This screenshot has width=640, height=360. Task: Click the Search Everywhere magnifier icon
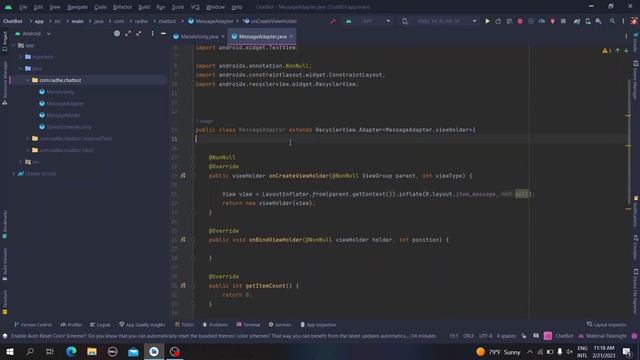tap(612, 21)
